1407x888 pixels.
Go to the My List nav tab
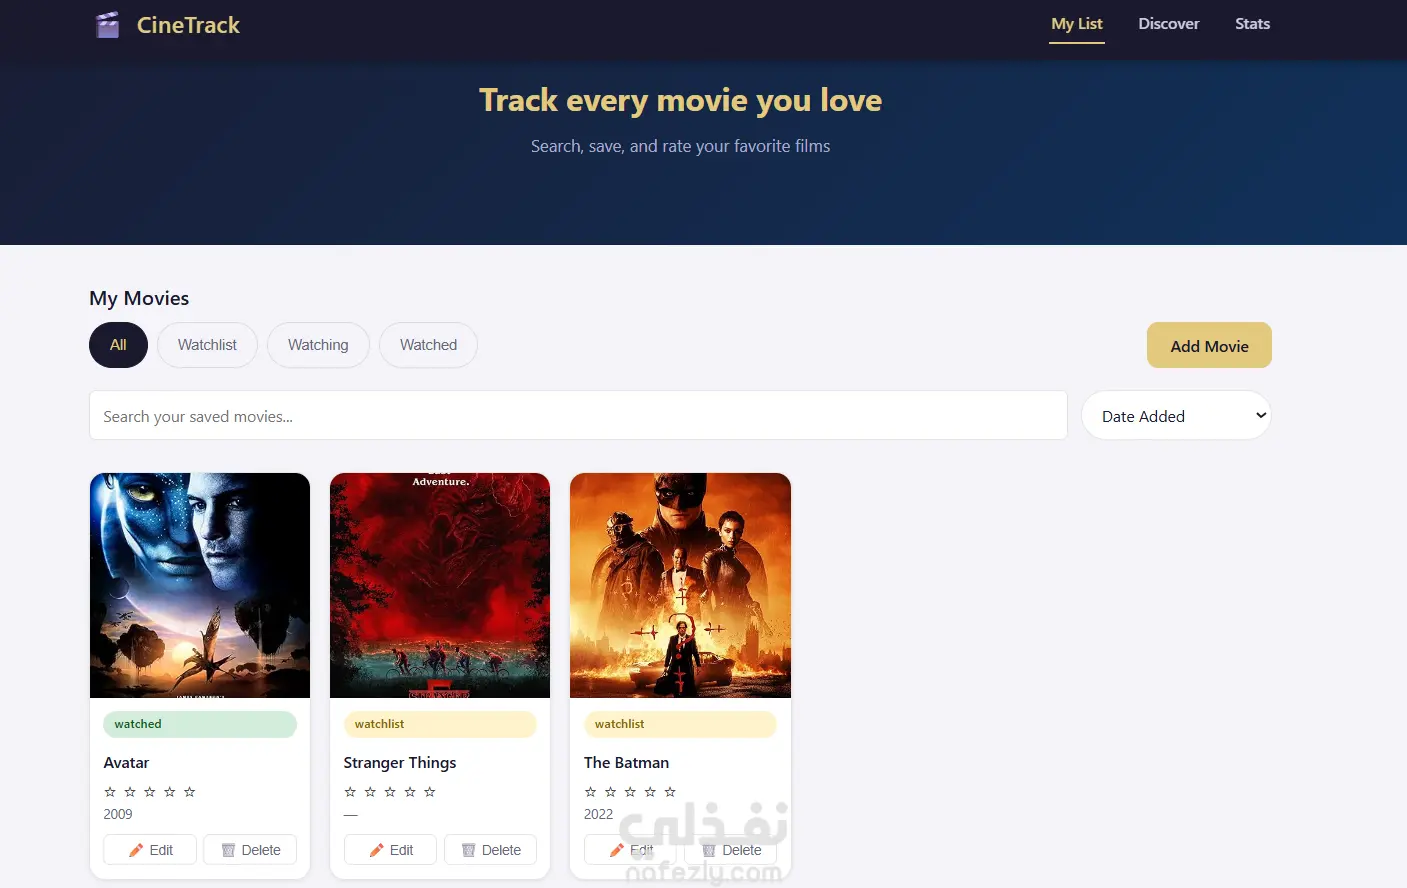[x=1077, y=24]
